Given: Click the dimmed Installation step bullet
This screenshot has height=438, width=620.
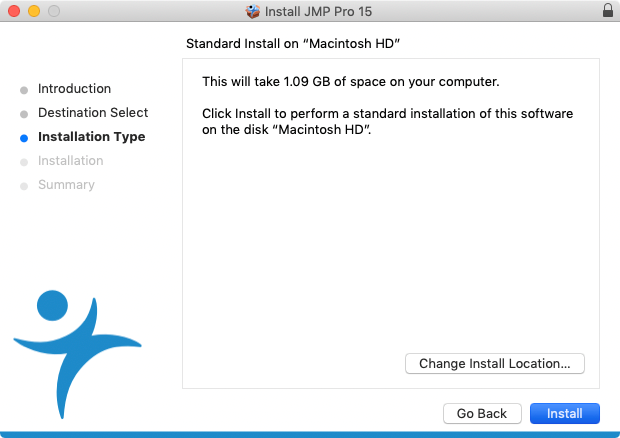Looking at the screenshot, I should 24,162.
